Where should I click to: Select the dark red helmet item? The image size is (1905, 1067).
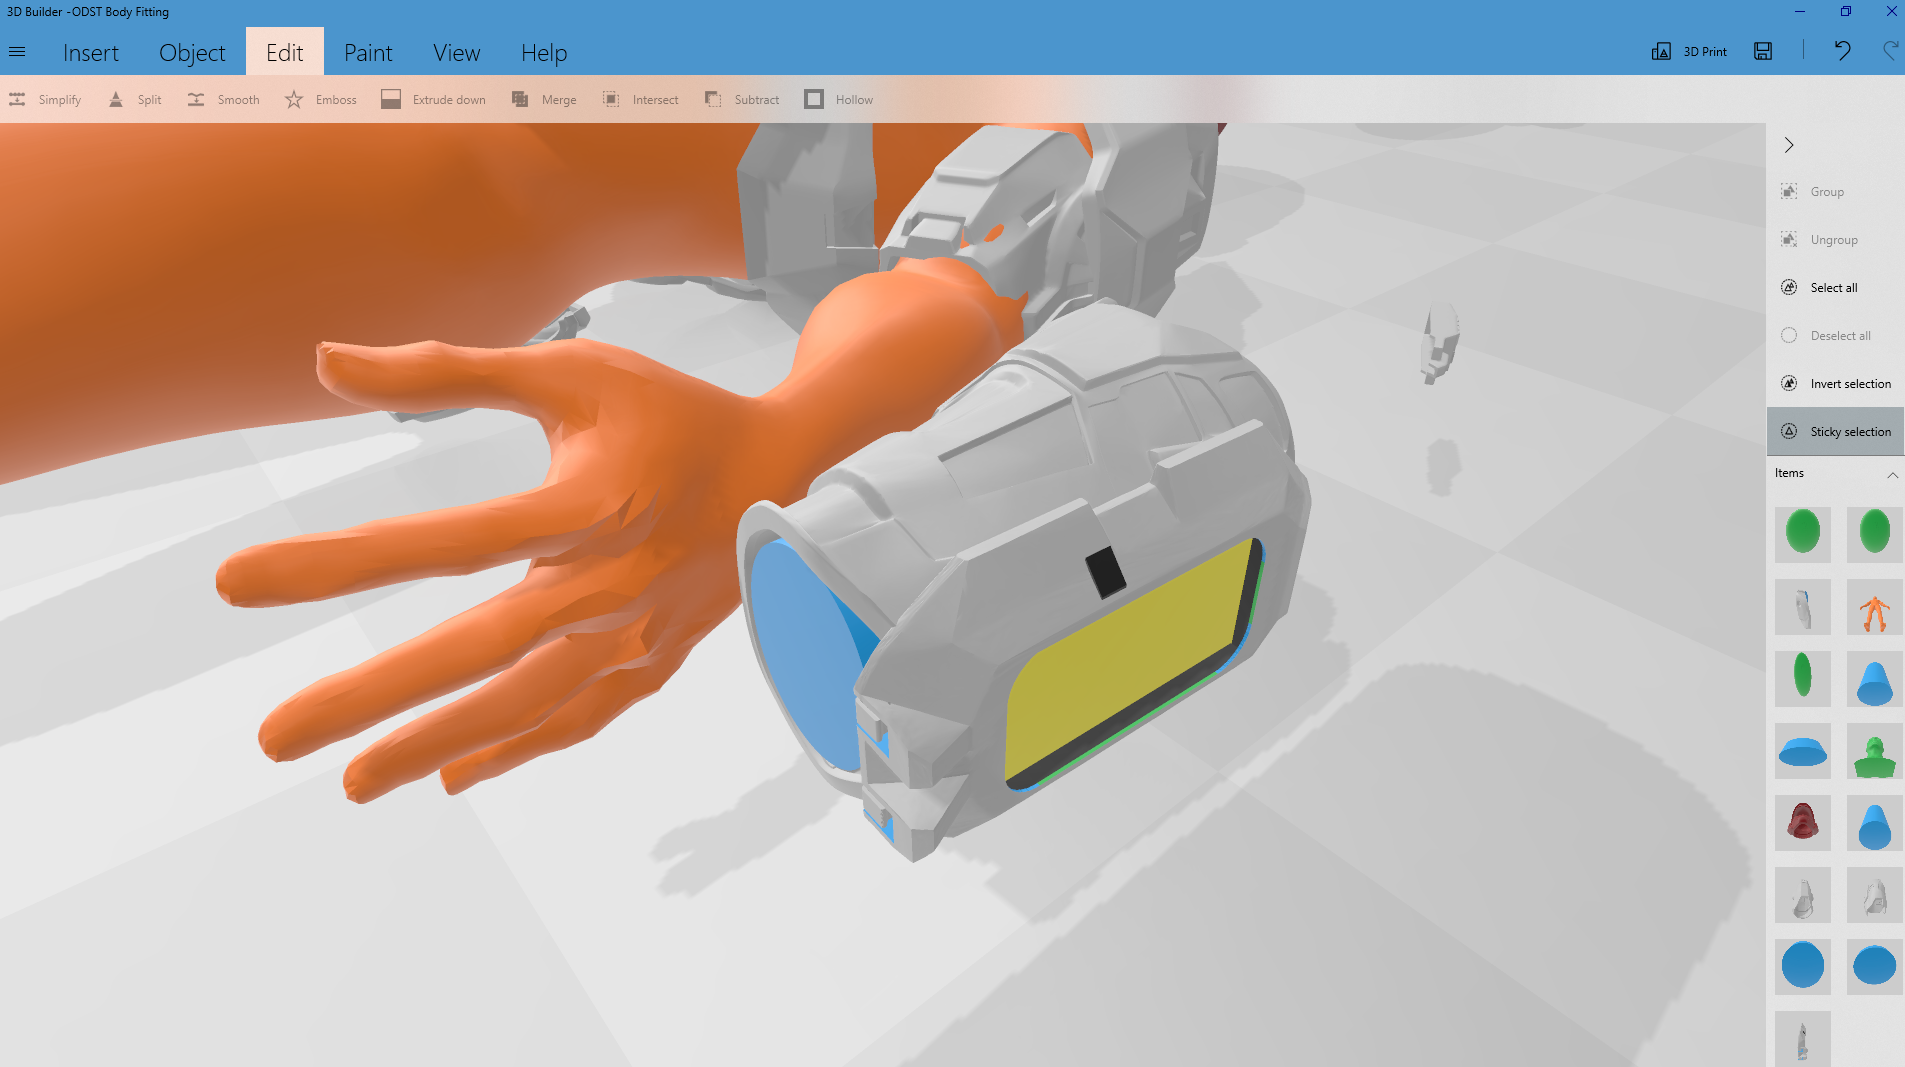[1803, 822]
